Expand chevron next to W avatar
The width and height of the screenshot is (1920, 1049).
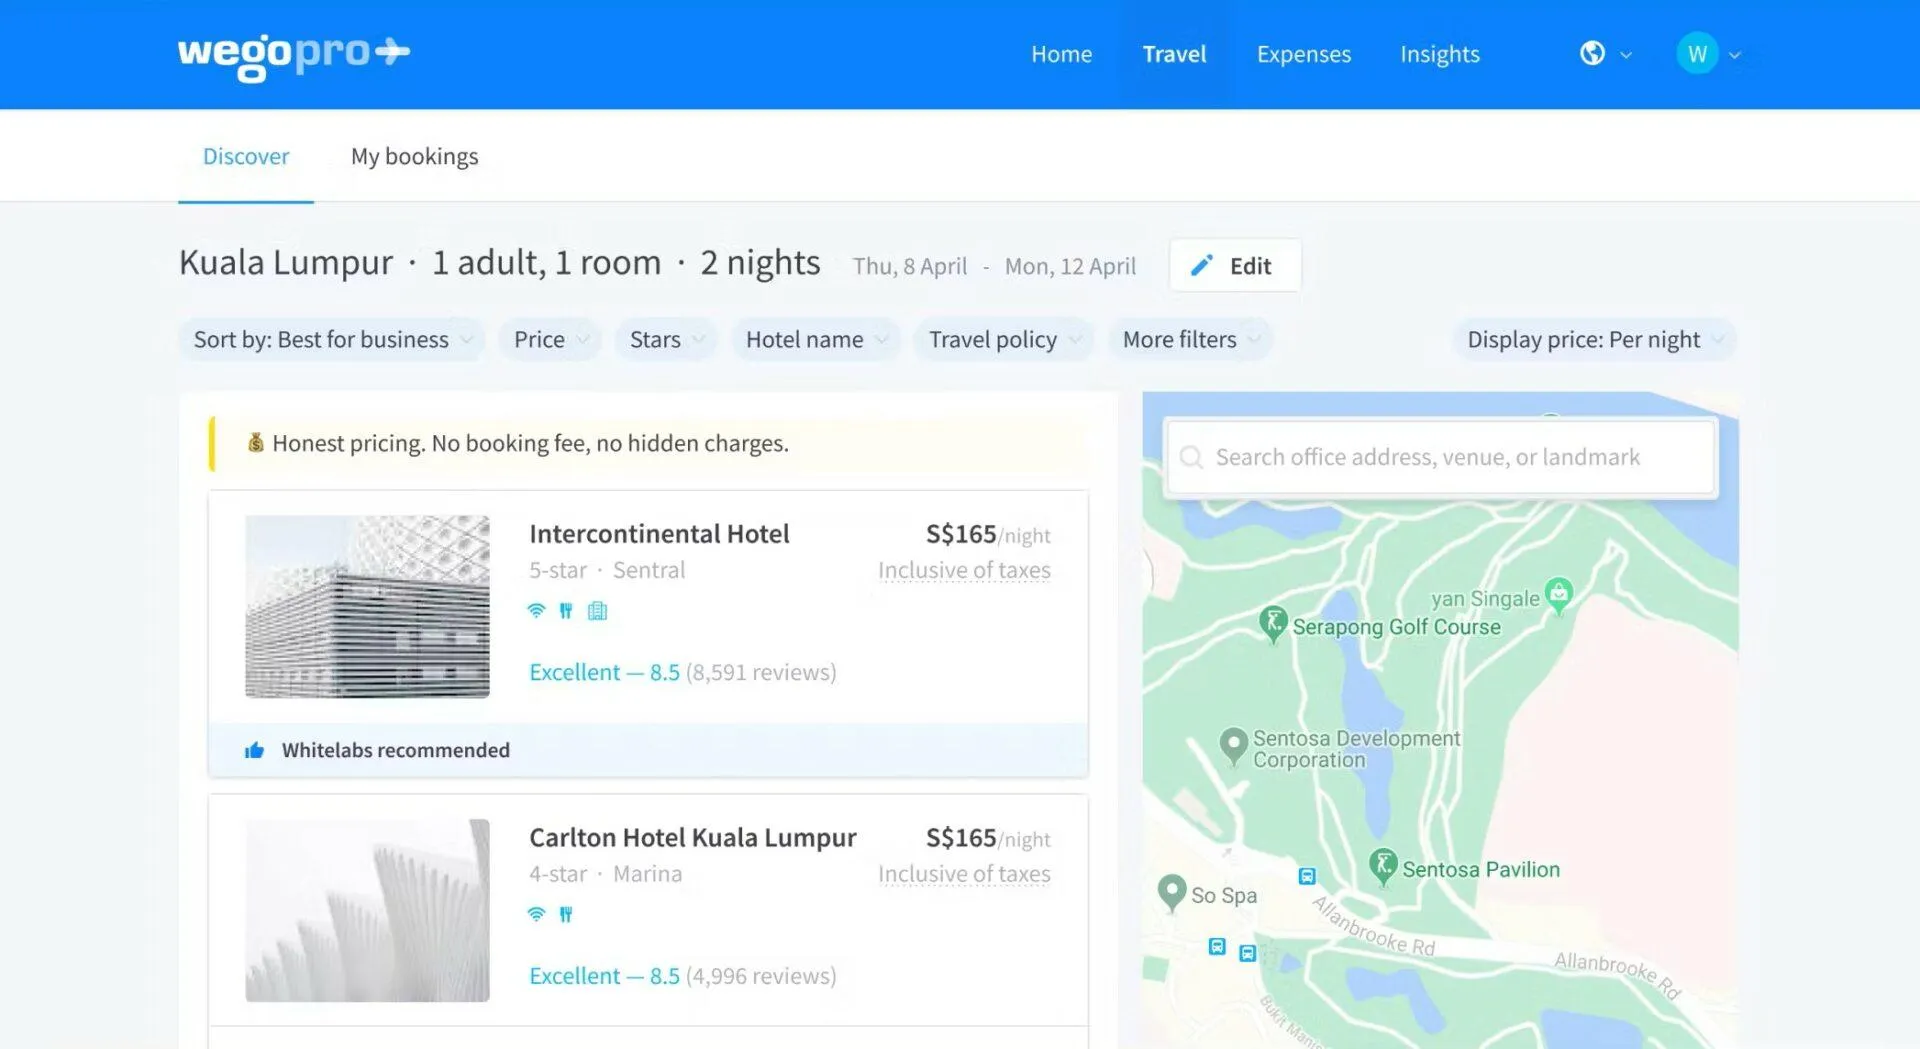coord(1735,56)
